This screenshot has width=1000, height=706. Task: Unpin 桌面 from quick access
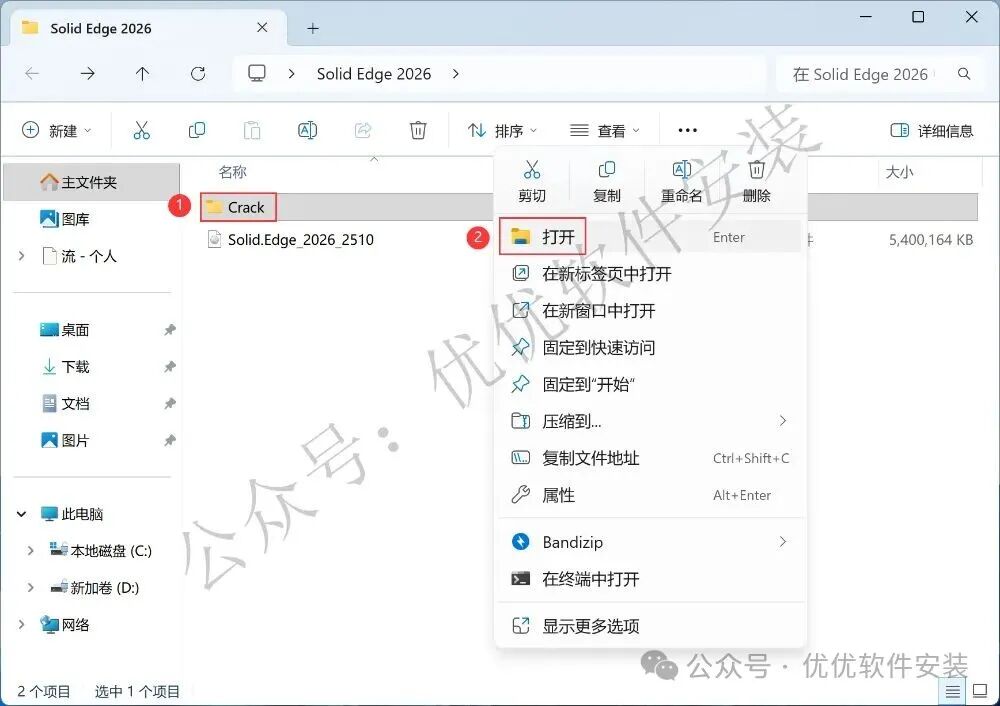click(x=170, y=330)
